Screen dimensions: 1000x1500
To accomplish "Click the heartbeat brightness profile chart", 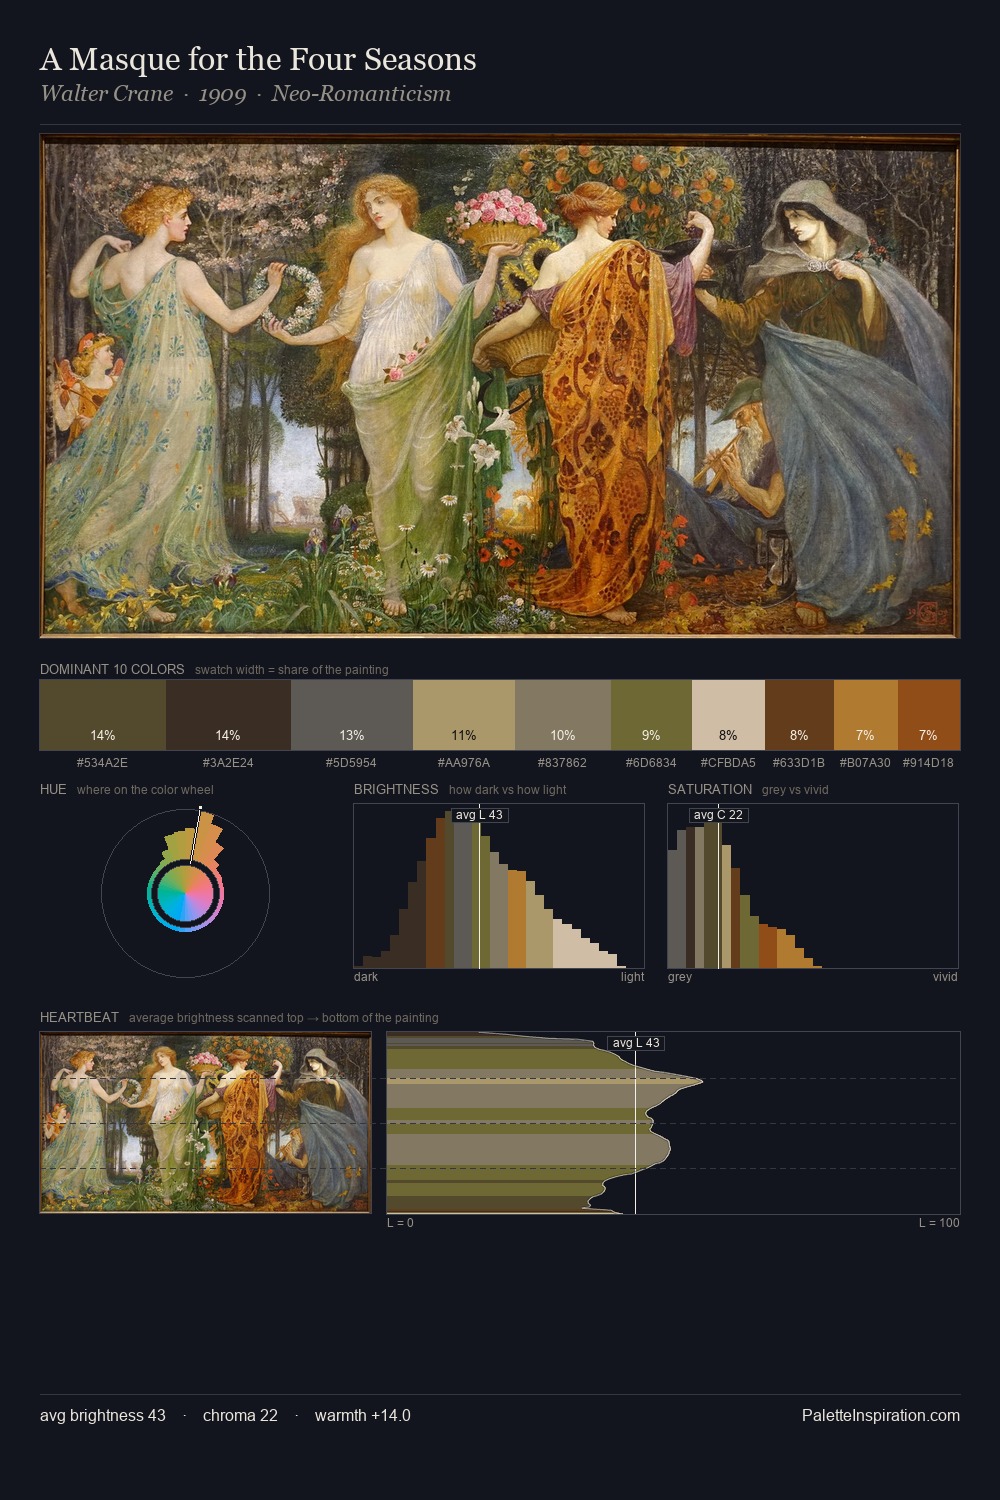I will click(x=673, y=1123).
